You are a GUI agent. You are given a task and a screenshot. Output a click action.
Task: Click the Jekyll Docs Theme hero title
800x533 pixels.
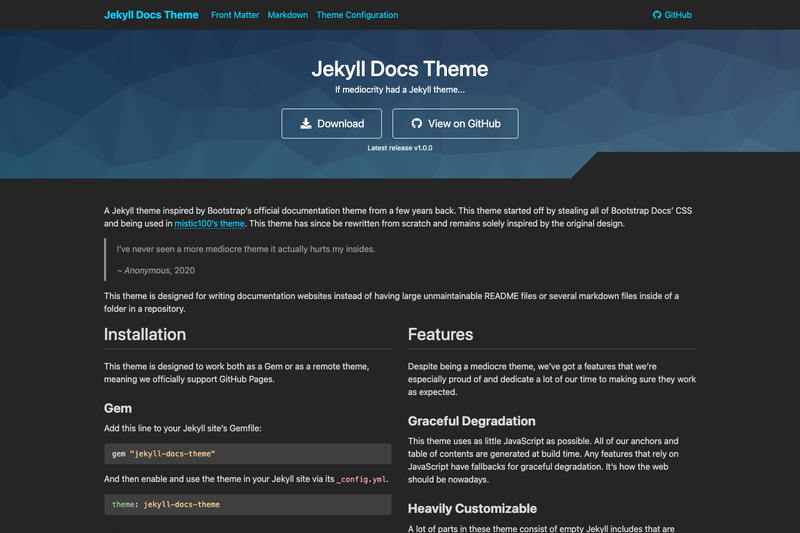point(400,69)
